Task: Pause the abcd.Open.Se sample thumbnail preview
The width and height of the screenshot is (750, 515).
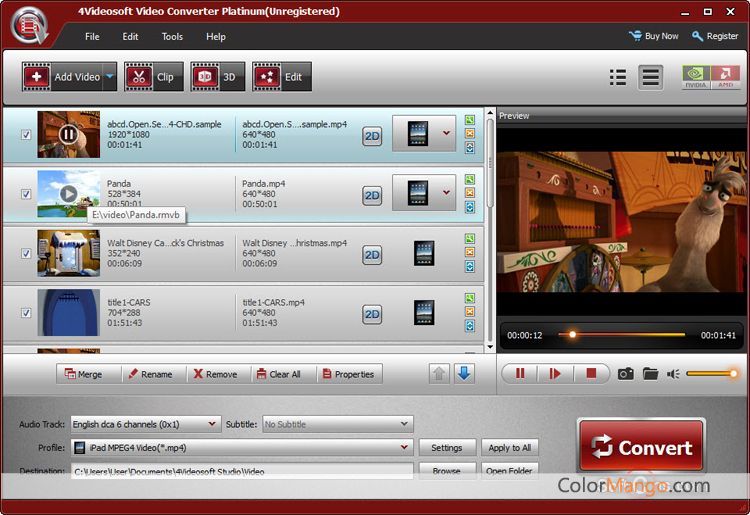Action: (68, 134)
